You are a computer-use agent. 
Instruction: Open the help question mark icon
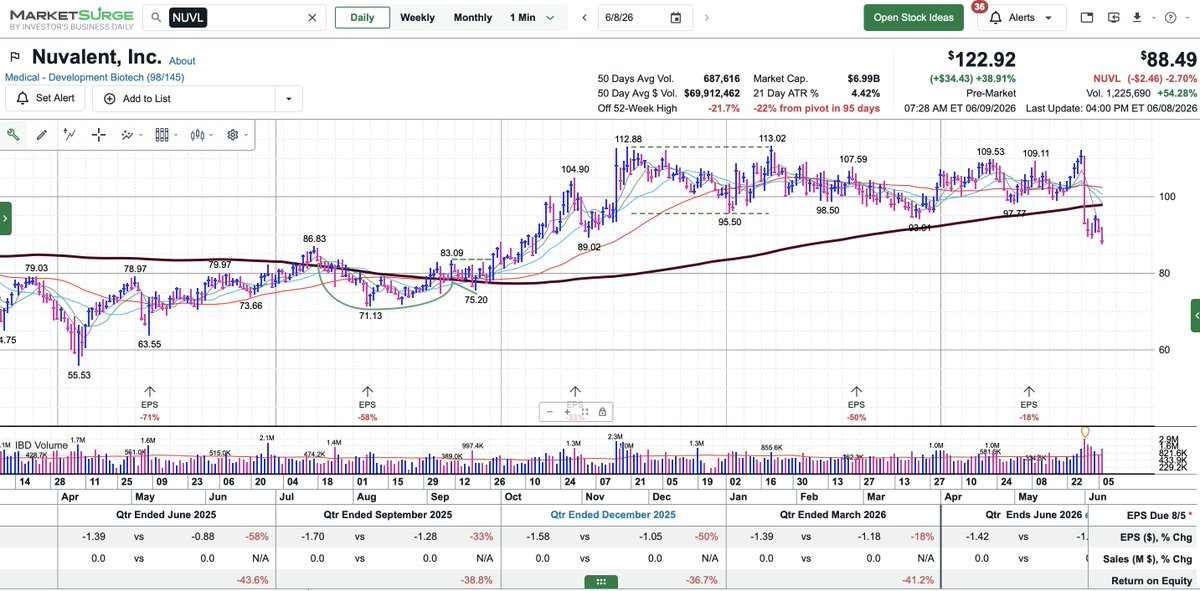pyautogui.click(x=1173, y=18)
